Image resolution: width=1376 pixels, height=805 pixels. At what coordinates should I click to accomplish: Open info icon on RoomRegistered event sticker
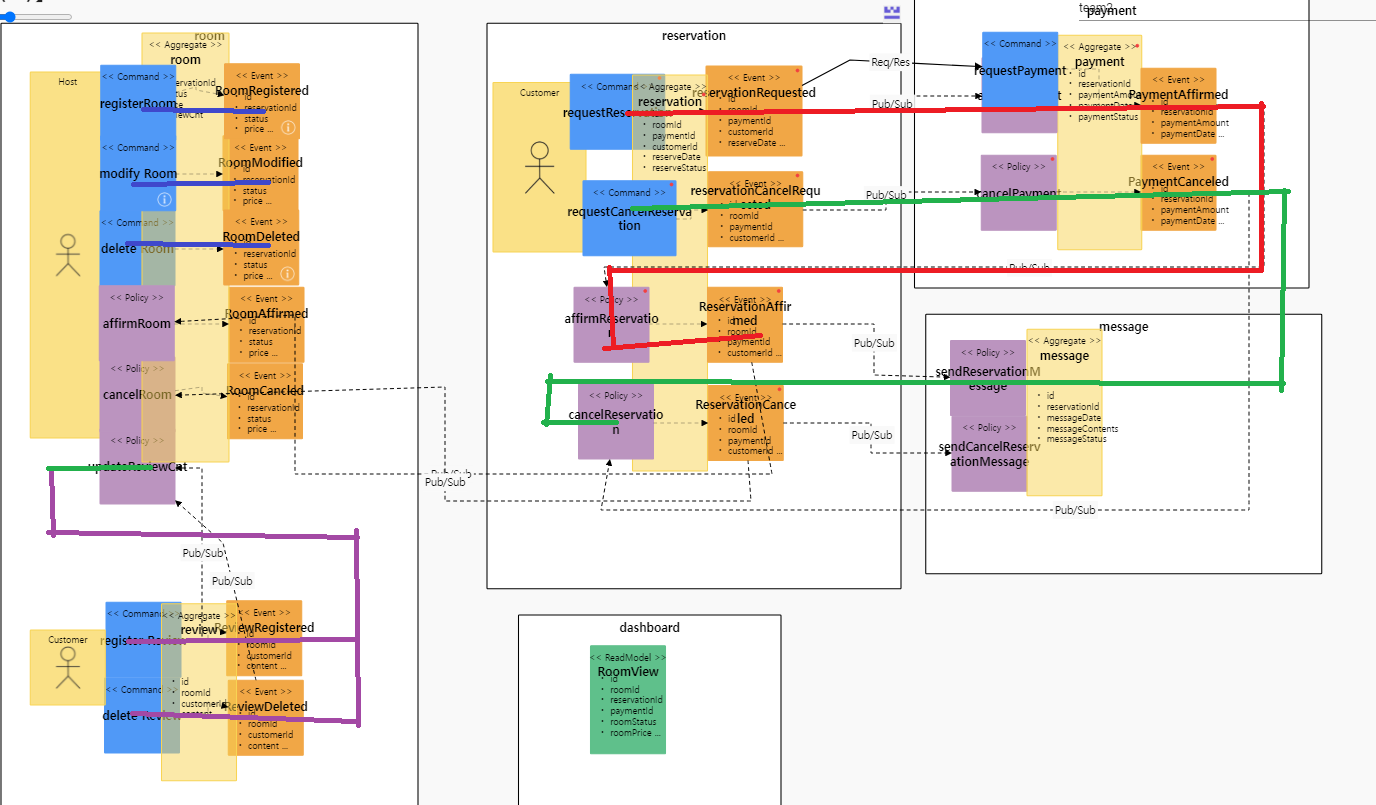(x=287, y=126)
